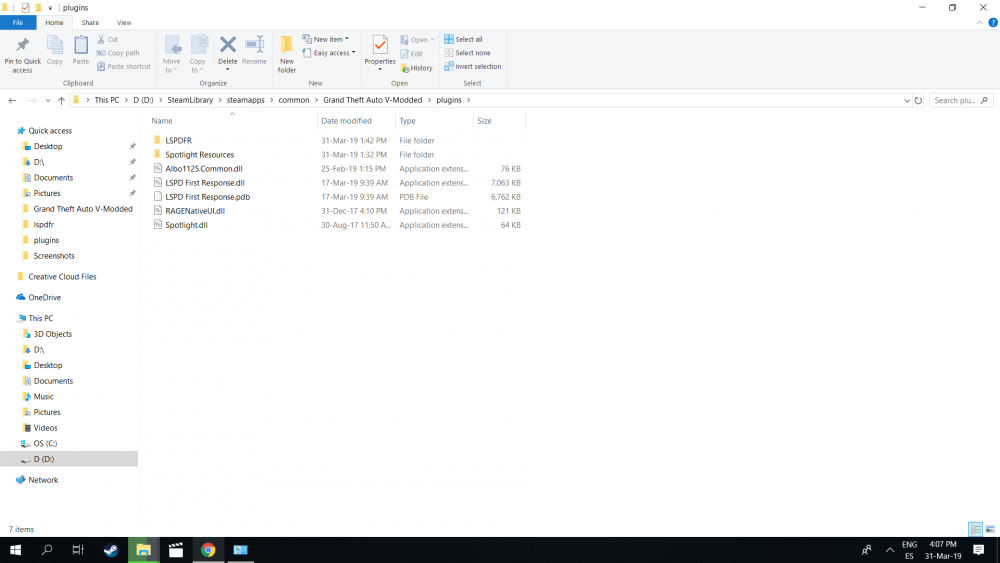Click the Rename ribbon icon
The height and width of the screenshot is (563, 1000).
point(254,45)
